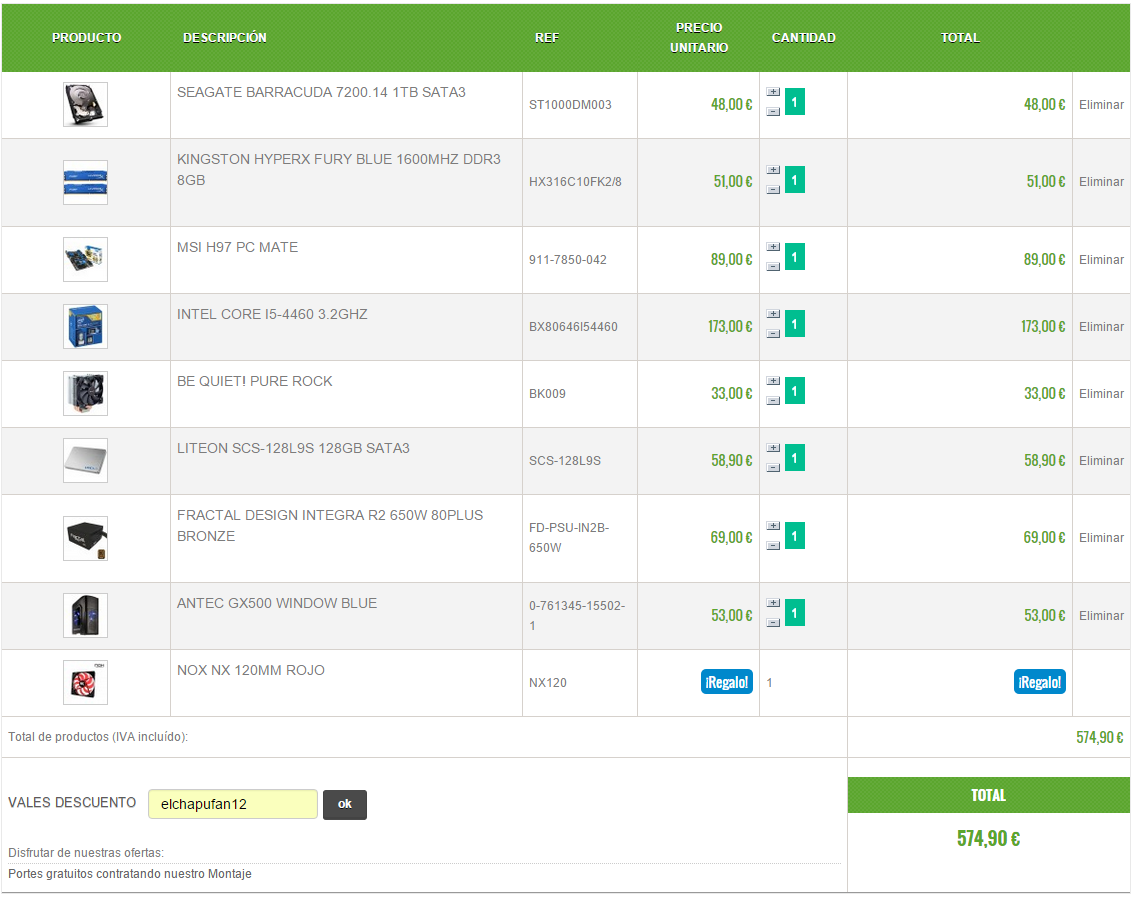Screen dimensions: 1136x897
Task: Open MSI H97 PC MATE description
Action: [238, 247]
